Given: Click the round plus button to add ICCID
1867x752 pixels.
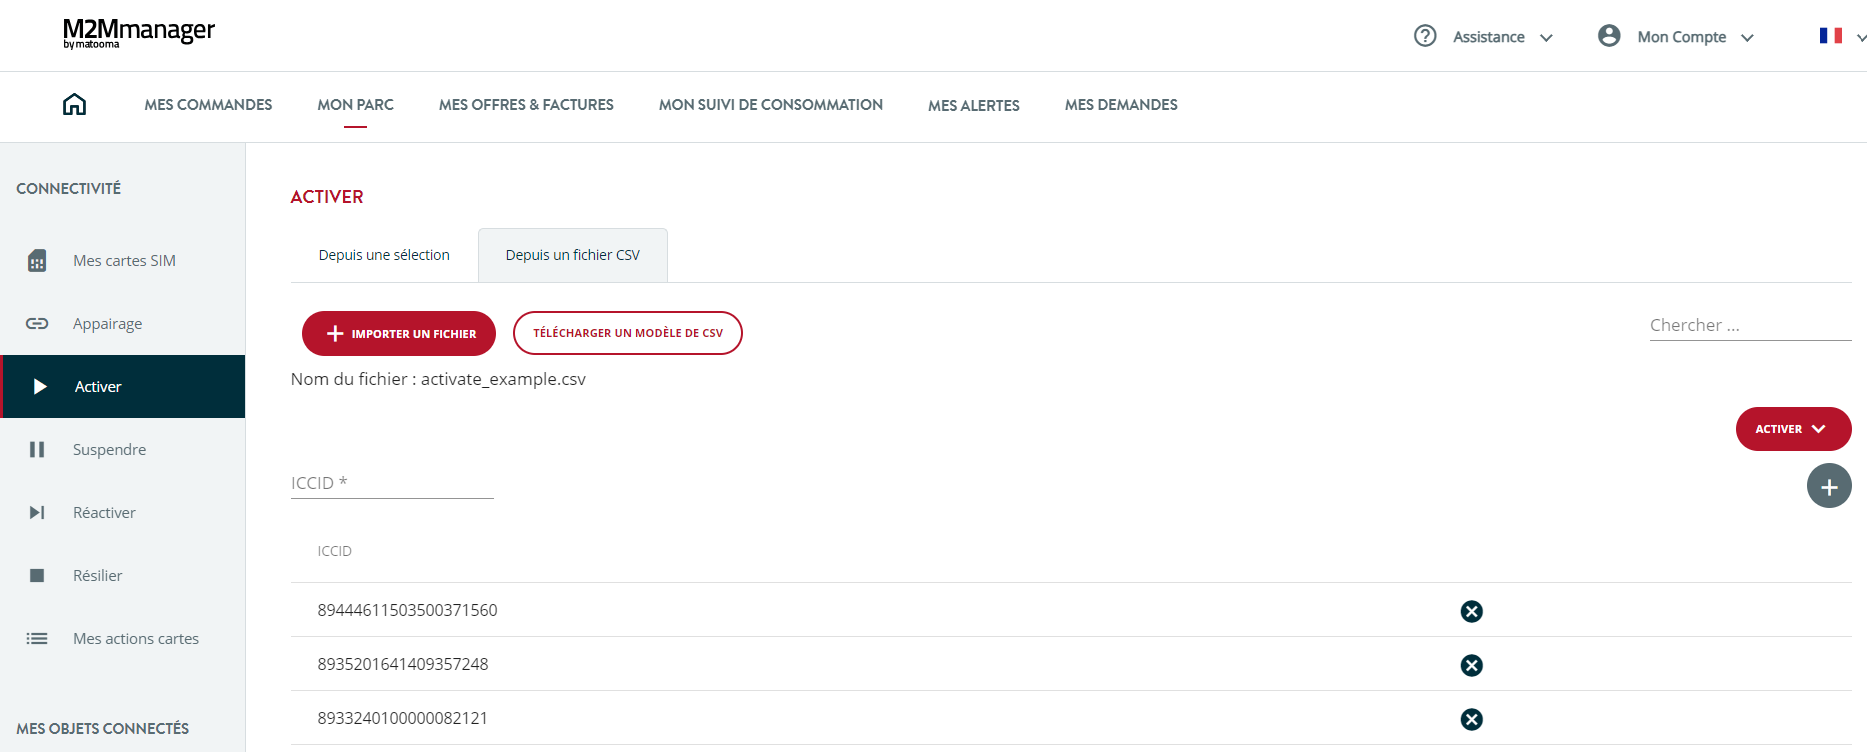Looking at the screenshot, I should (1829, 487).
